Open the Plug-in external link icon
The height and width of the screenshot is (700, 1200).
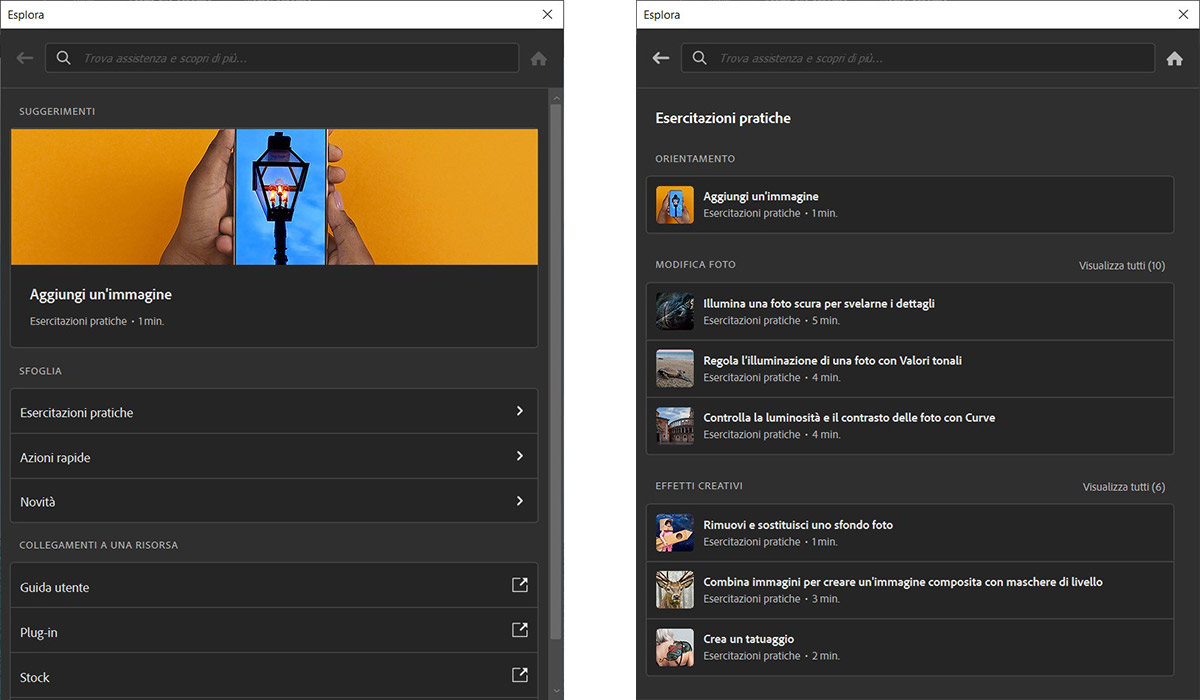[520, 631]
